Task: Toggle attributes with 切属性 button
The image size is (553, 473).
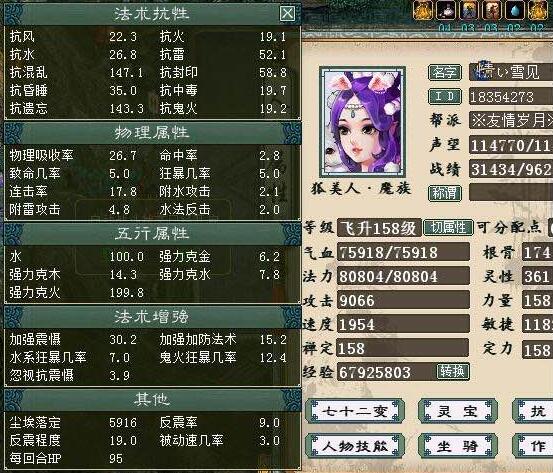Action: (x=448, y=228)
